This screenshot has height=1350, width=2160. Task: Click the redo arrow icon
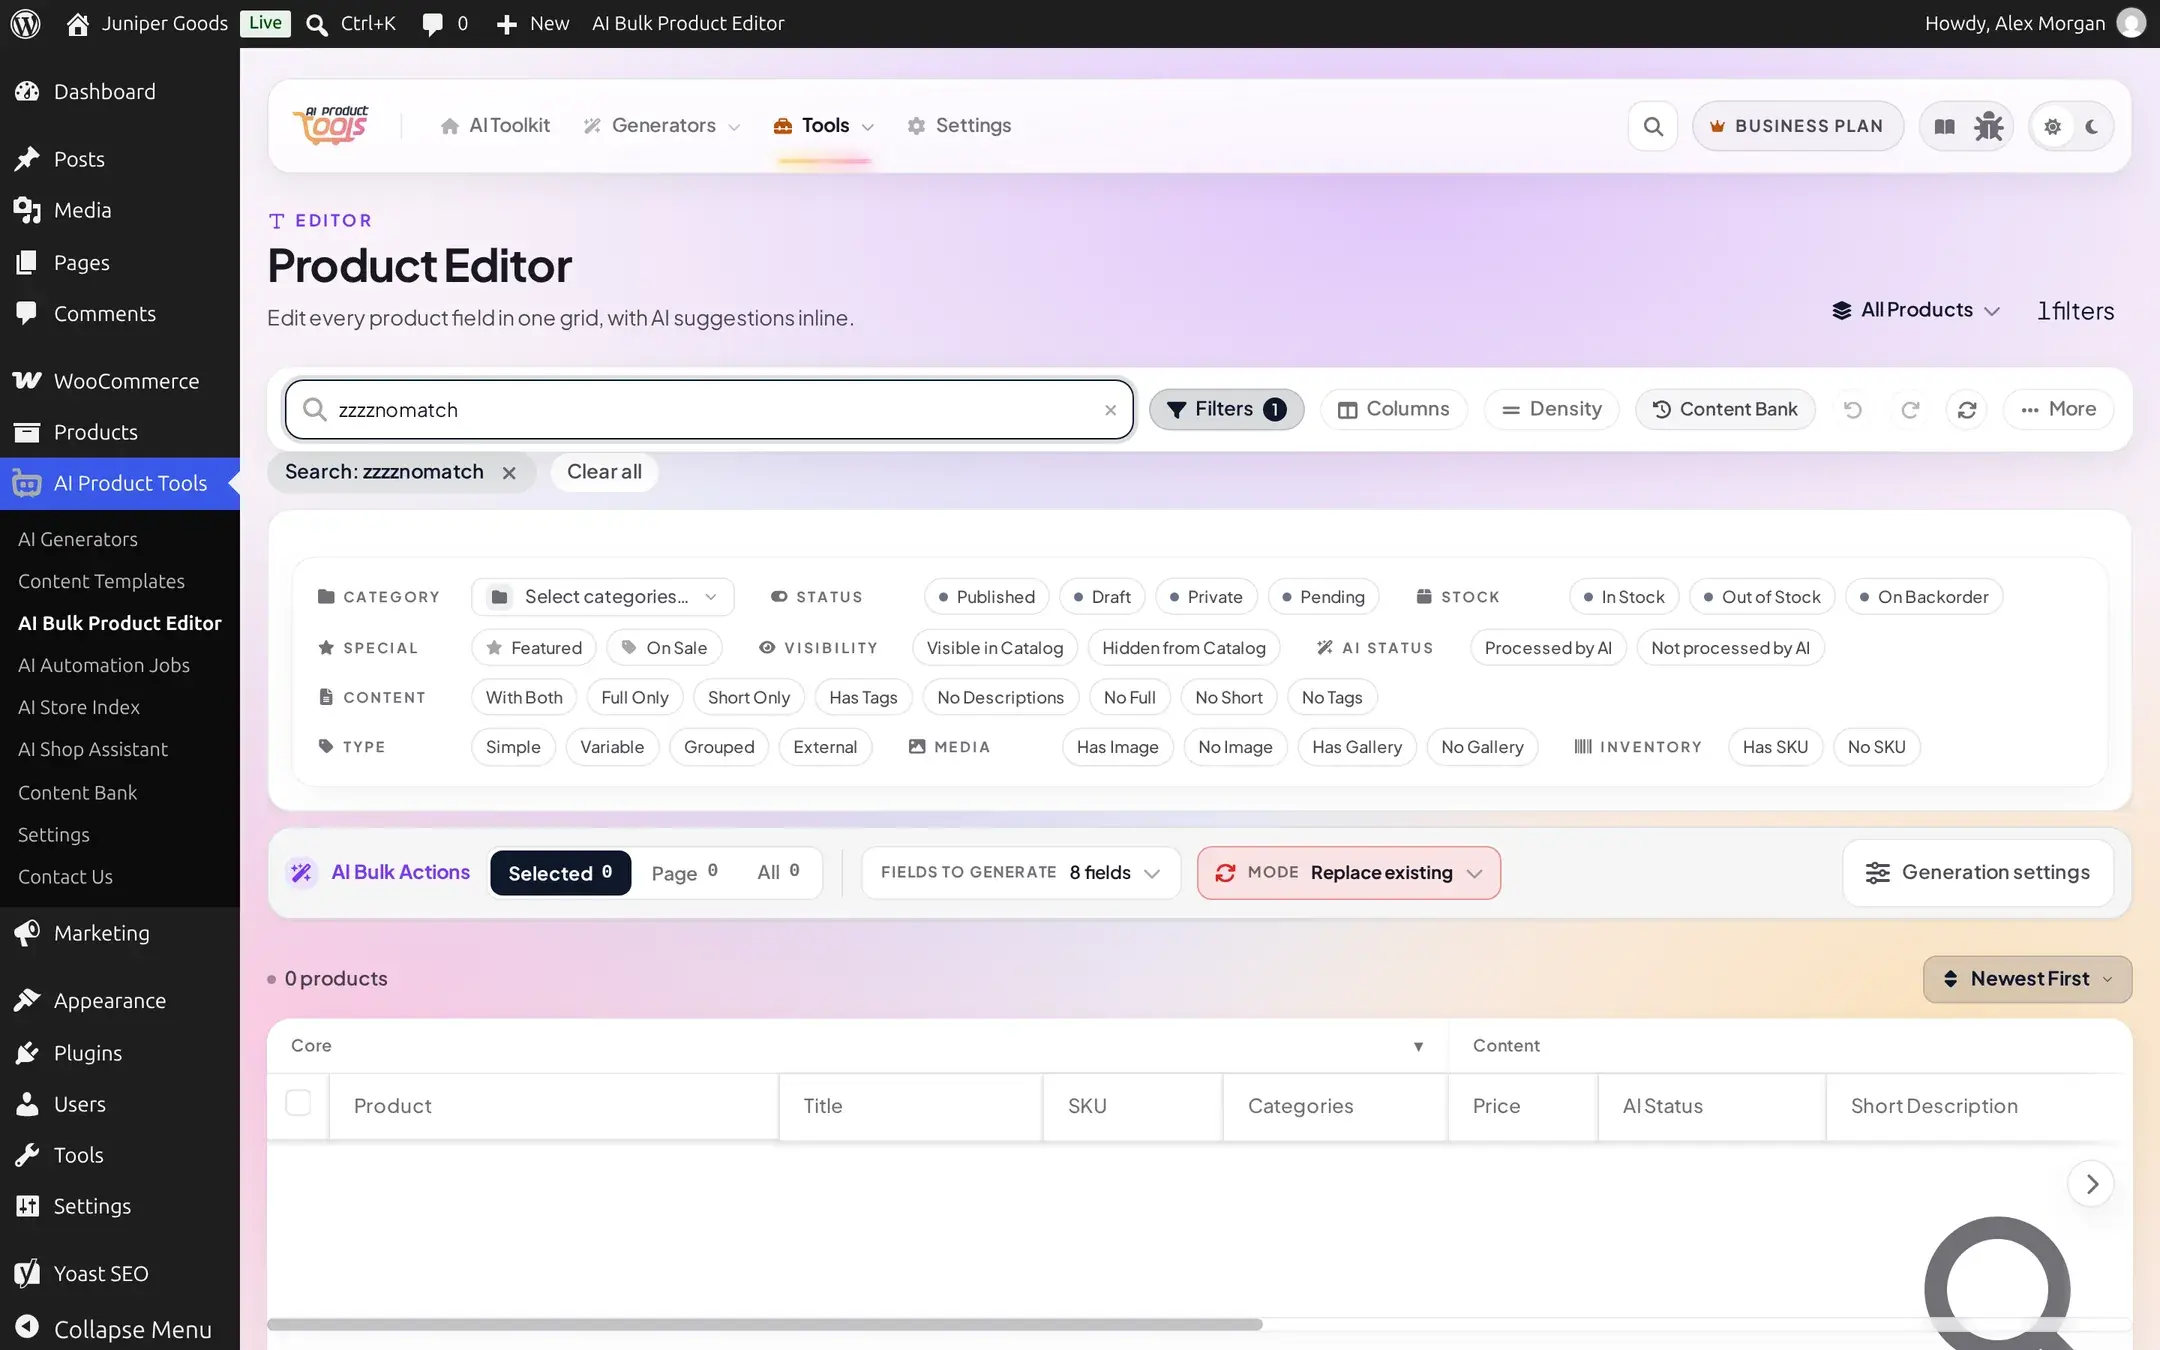[1910, 409]
